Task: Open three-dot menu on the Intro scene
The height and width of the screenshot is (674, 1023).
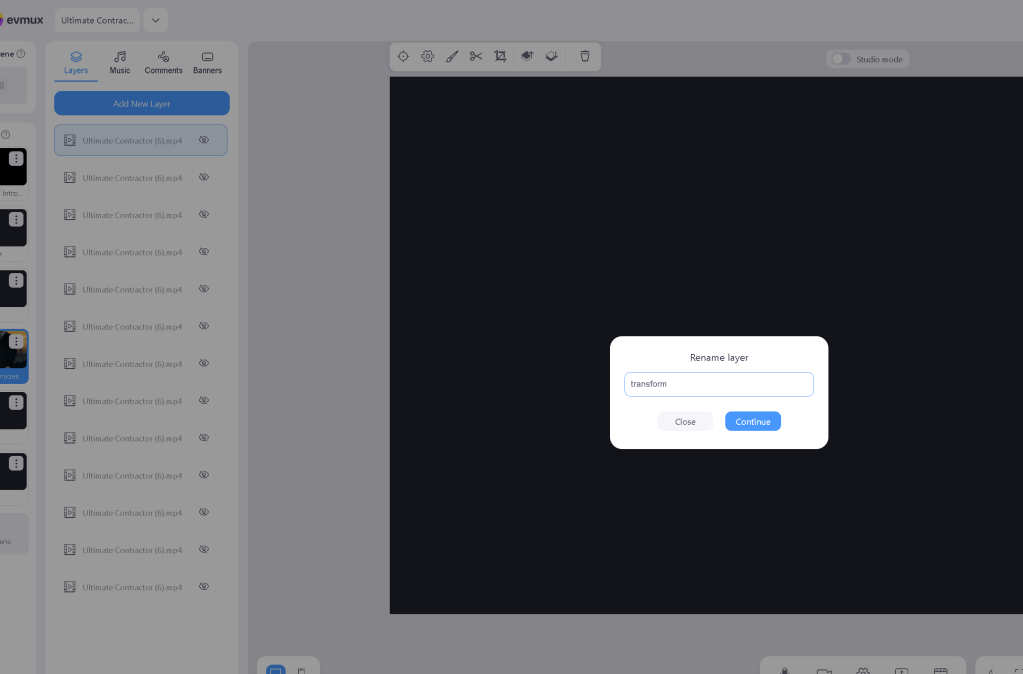Action: [16, 159]
